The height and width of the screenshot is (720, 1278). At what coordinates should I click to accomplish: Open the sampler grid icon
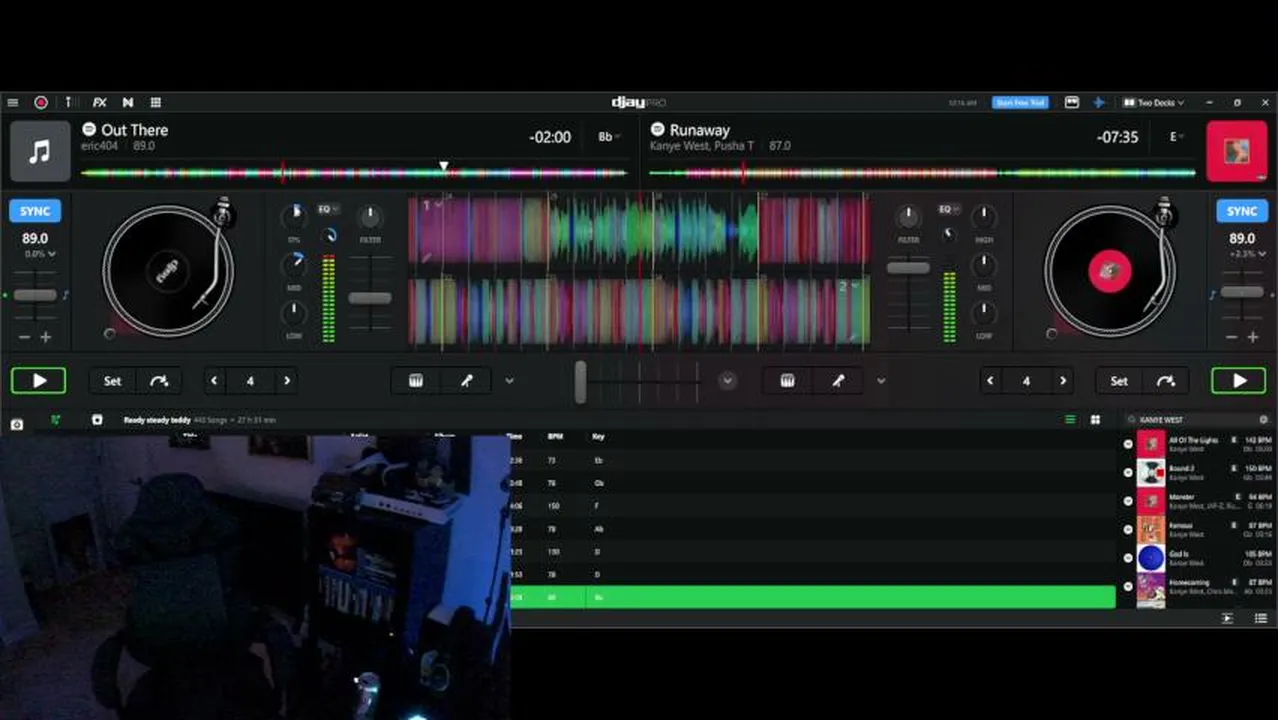(156, 102)
